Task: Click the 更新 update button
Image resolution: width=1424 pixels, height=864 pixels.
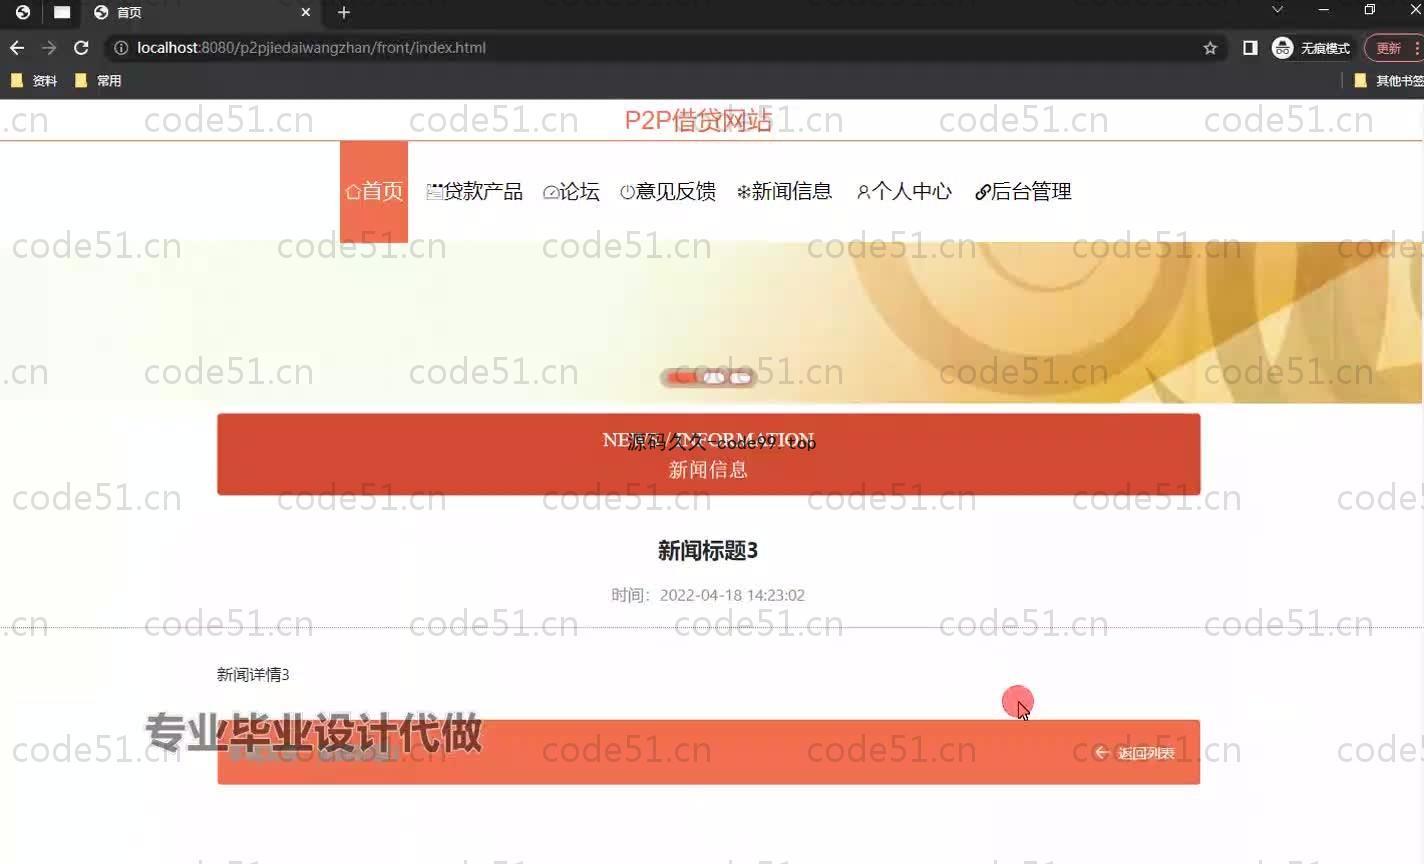Action: [1394, 48]
